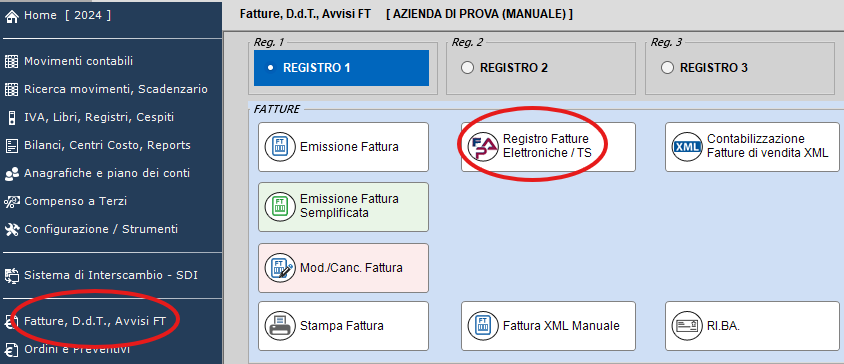Viewport: 844px width, 364px height.
Task: Click the Stampa Fattura button label
Action: [x=342, y=326]
